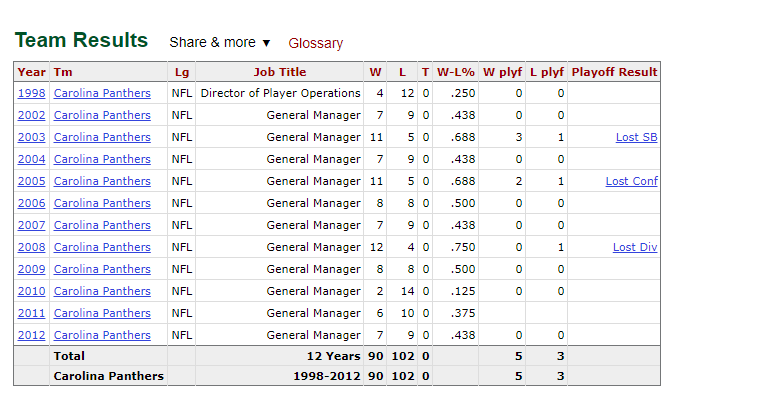The width and height of the screenshot is (763, 397).
Task: Sort by W-L% column header
Action: (455, 72)
